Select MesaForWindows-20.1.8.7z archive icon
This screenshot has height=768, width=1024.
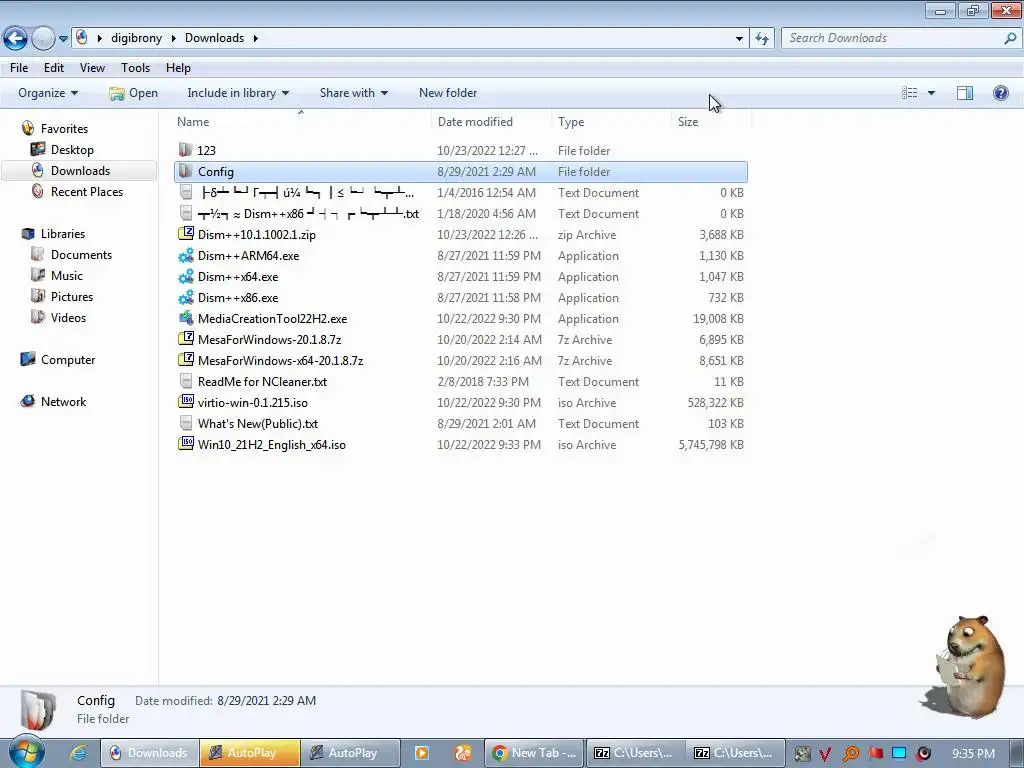(x=186, y=339)
